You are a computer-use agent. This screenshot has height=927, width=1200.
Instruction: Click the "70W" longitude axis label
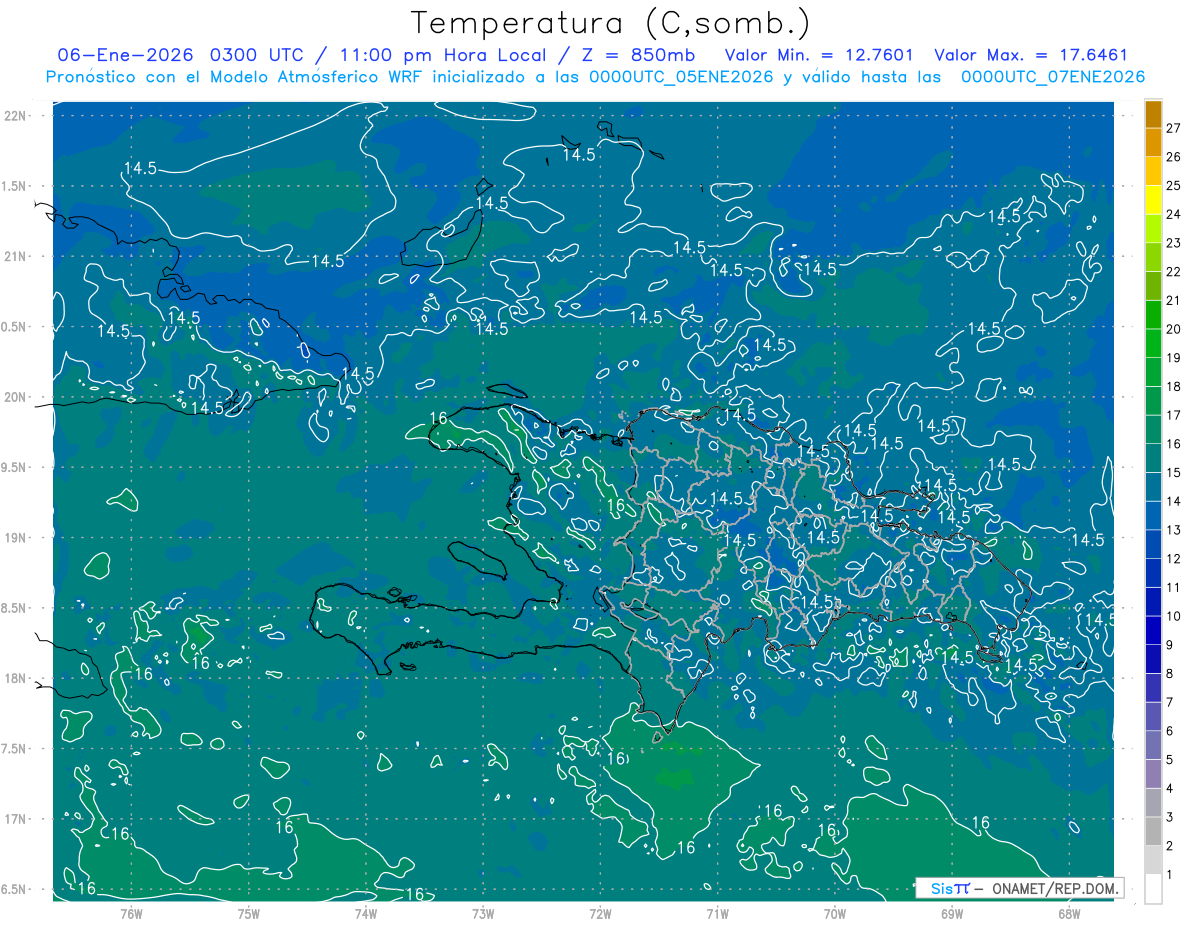(x=834, y=913)
